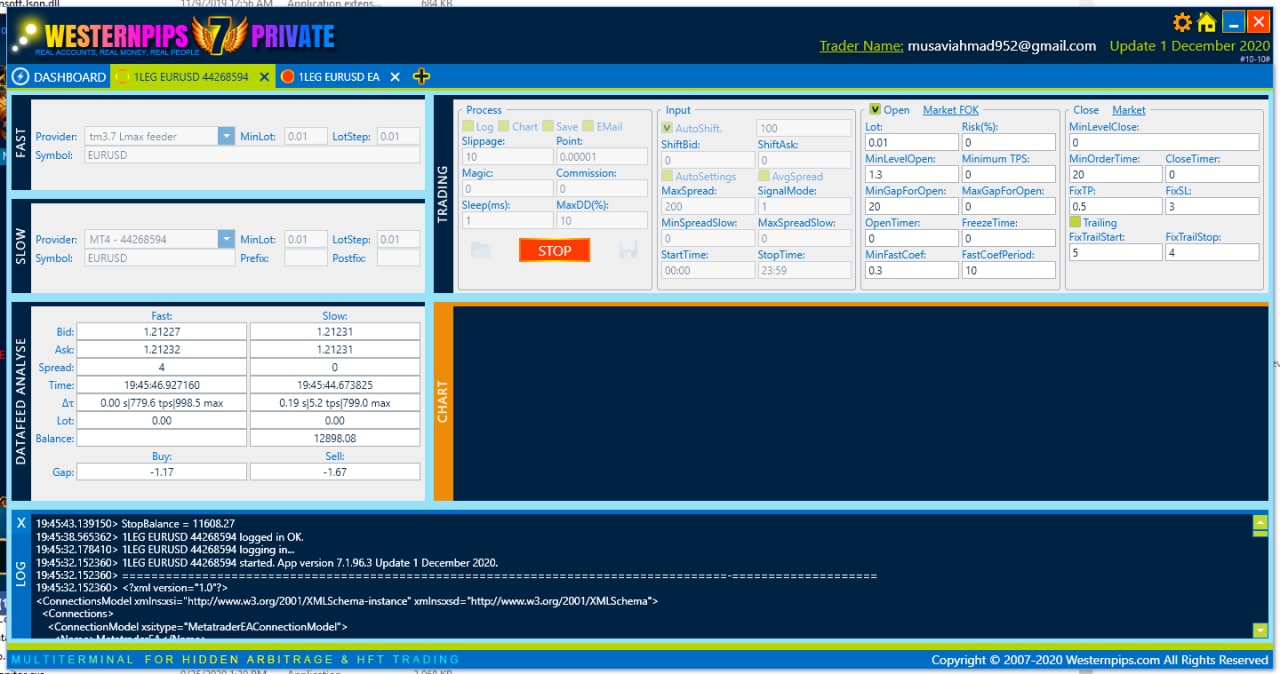Viewport: 1280px width, 674px height.
Task: Close the LOG panel with the X icon
Action: pyautogui.click(x=22, y=523)
